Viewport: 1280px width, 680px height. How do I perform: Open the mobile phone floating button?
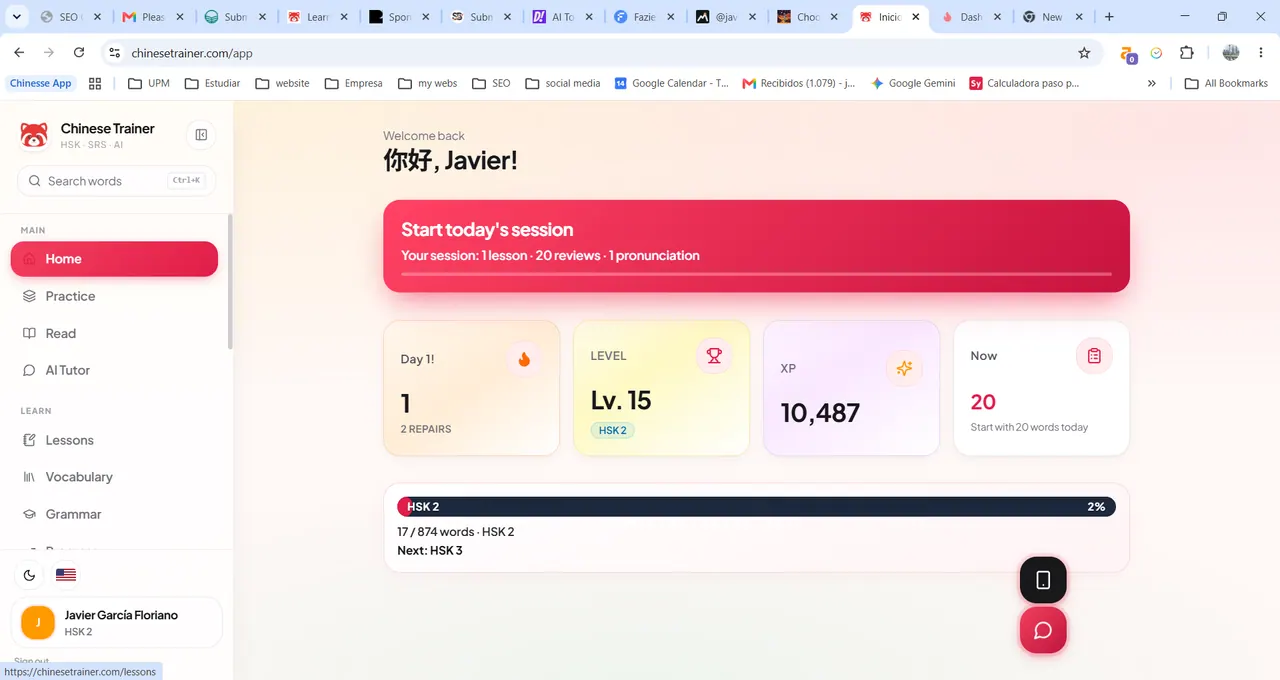point(1043,579)
